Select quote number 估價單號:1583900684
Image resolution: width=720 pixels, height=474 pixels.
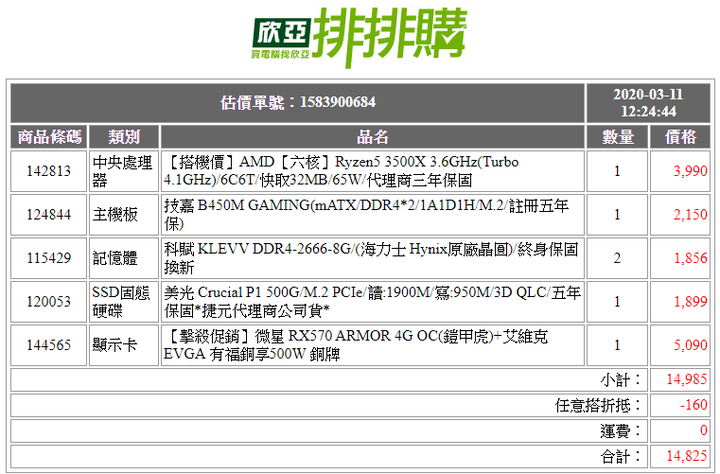[298, 102]
